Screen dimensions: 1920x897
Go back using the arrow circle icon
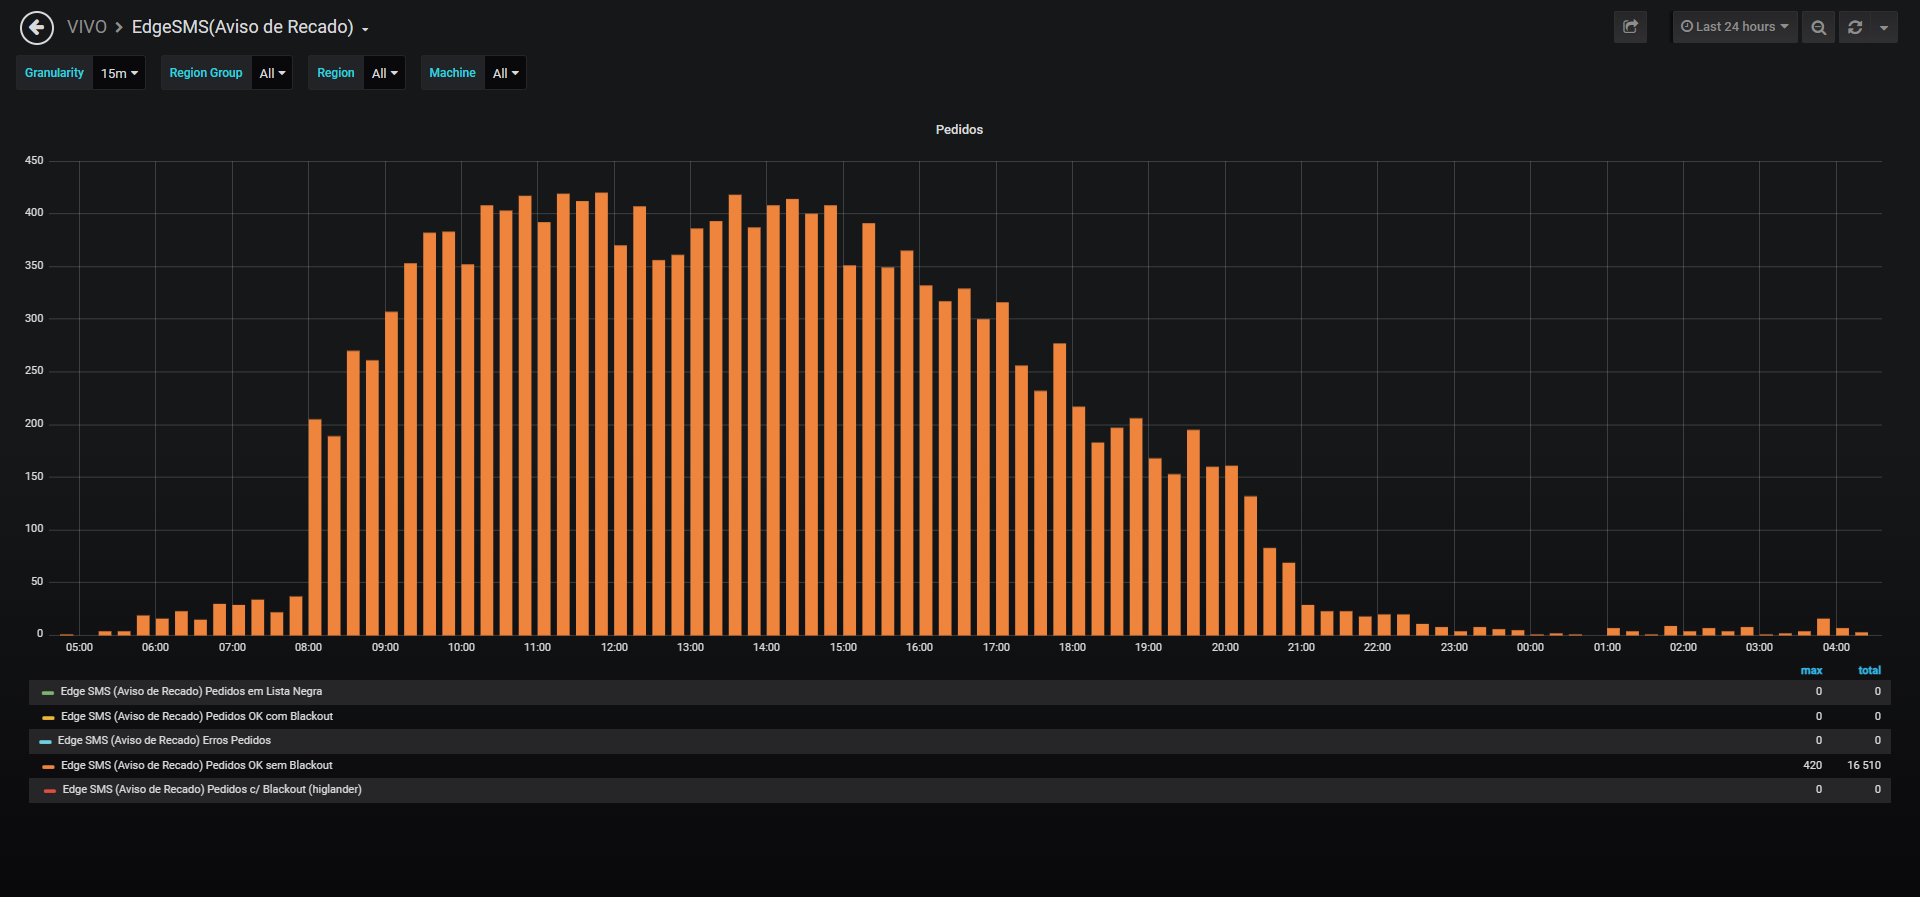37,27
